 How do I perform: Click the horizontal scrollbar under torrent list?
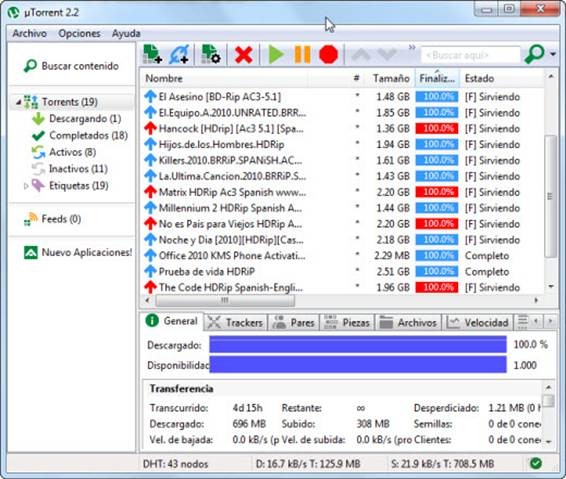[x=341, y=300]
